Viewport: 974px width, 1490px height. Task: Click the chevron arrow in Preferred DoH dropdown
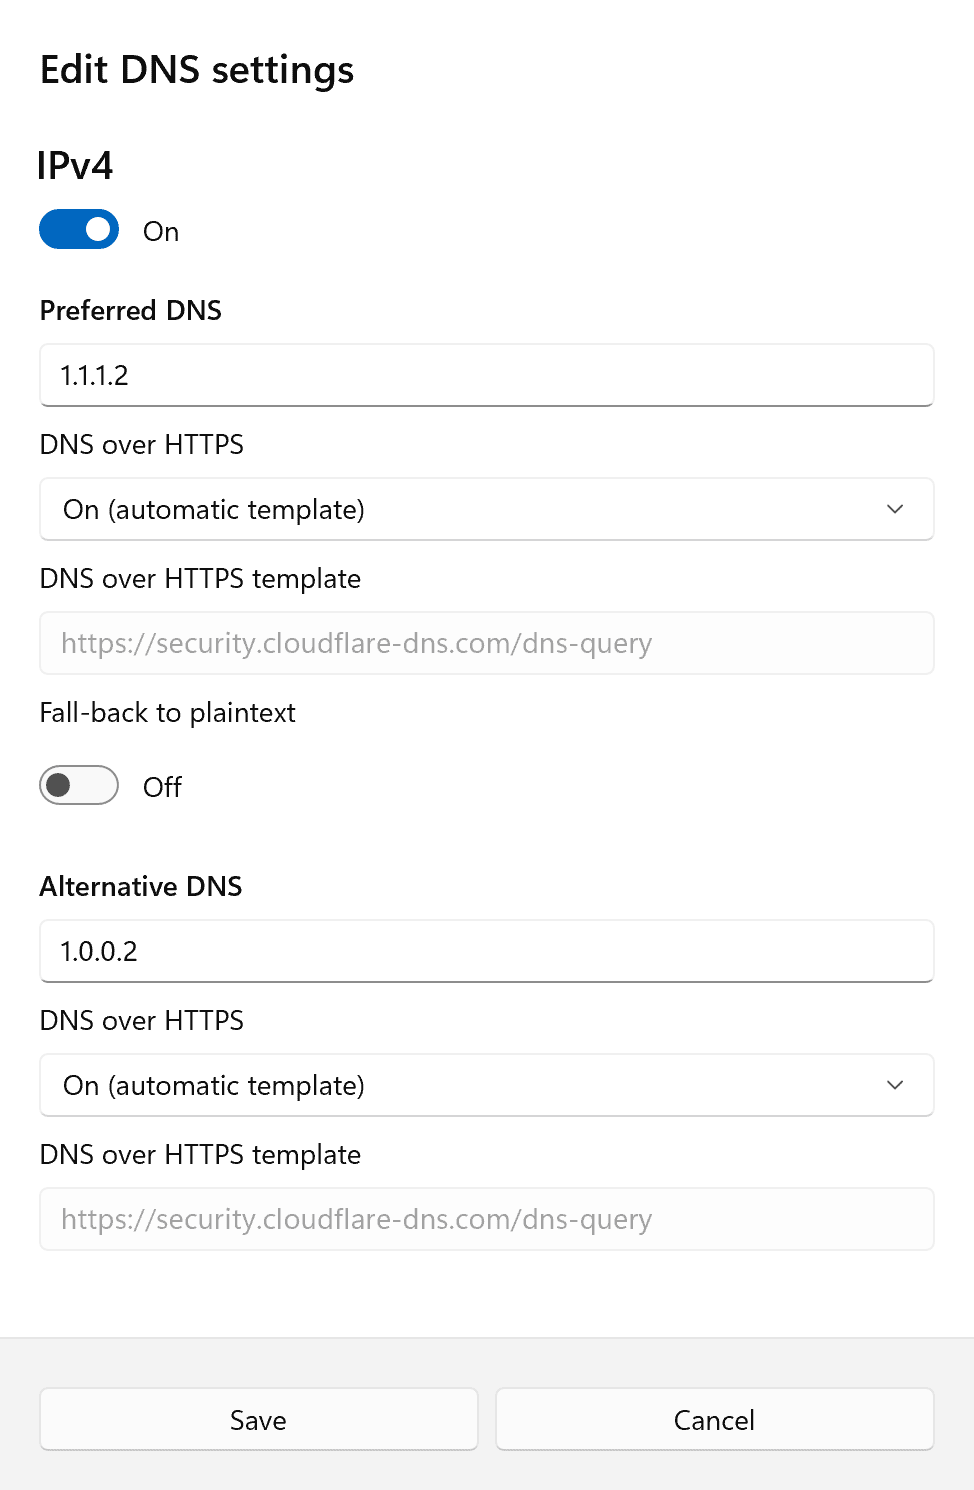(x=895, y=510)
